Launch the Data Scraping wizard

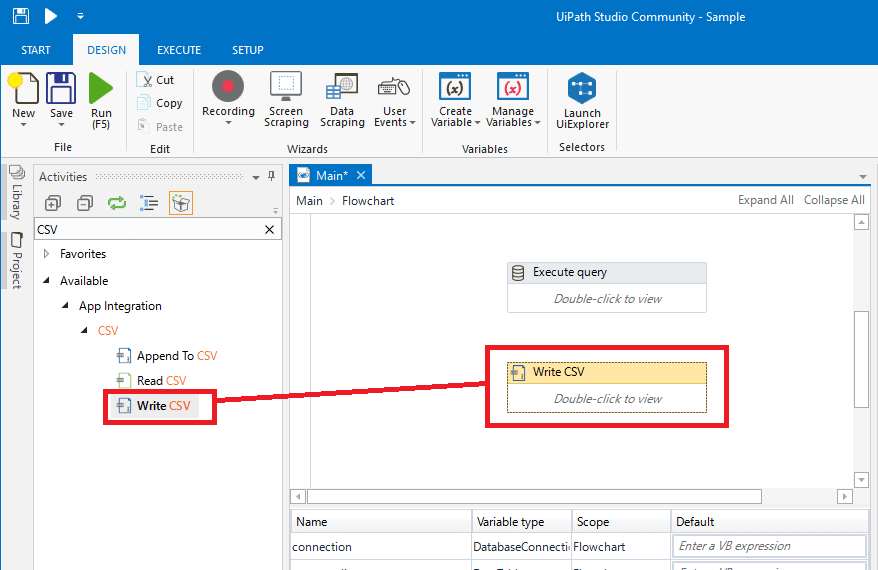pos(342,99)
